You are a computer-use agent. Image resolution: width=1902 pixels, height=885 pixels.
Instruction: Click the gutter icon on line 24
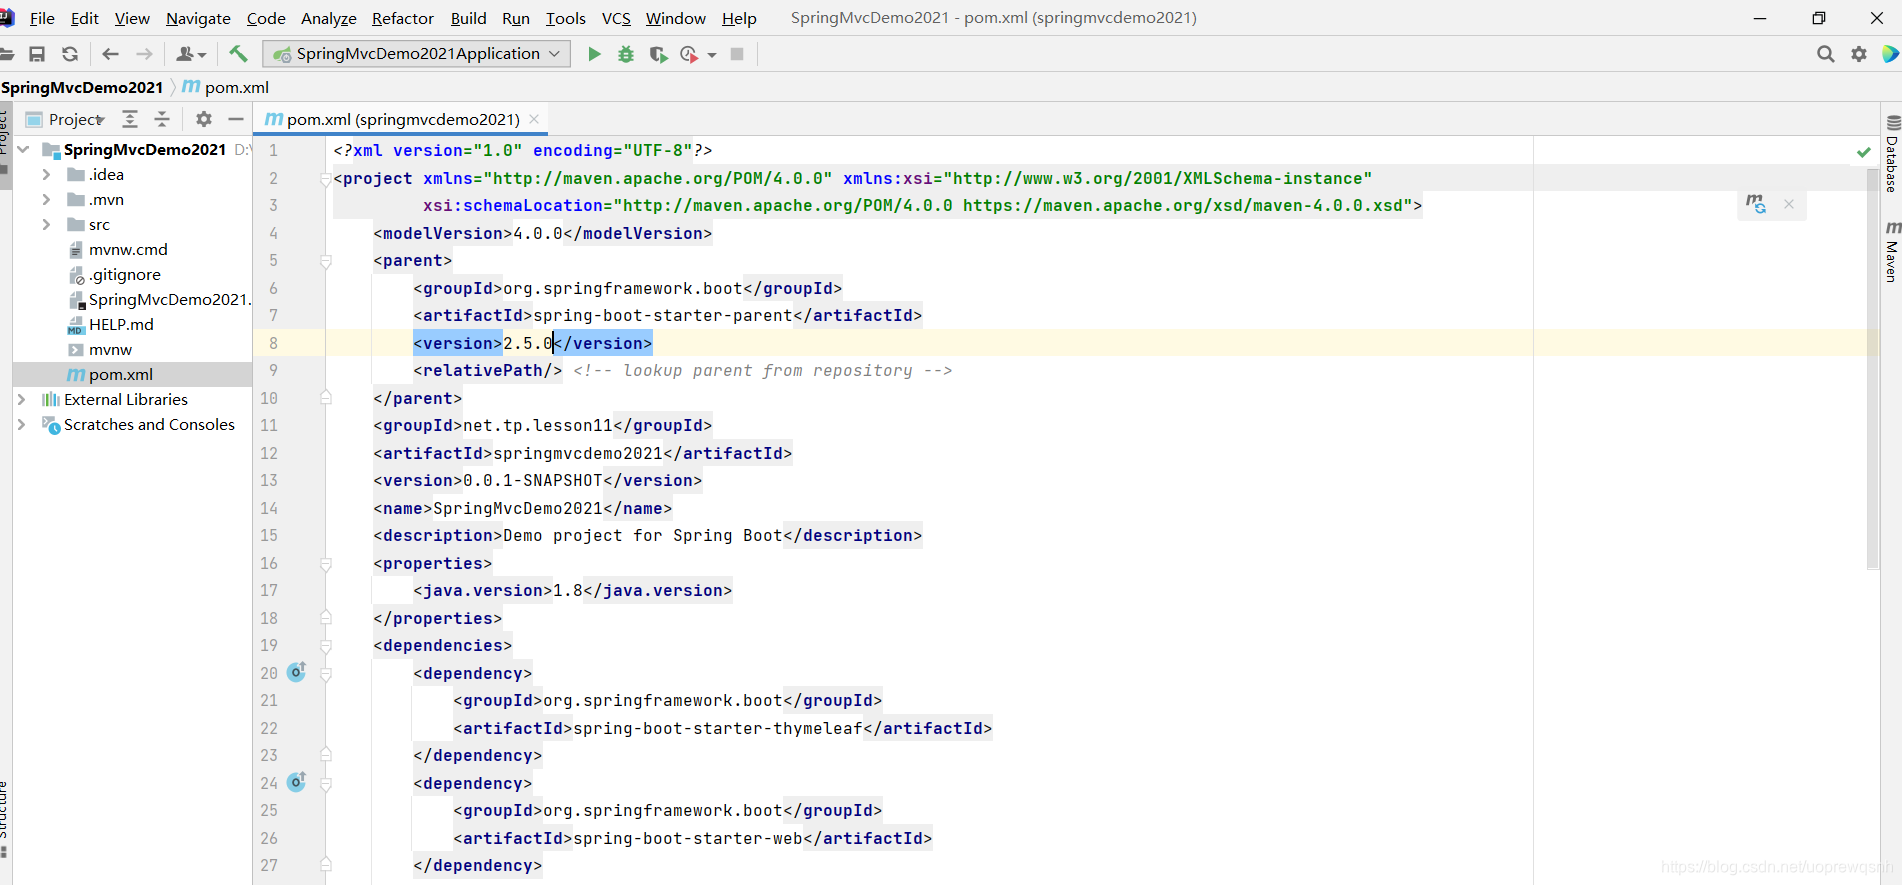pos(297,782)
